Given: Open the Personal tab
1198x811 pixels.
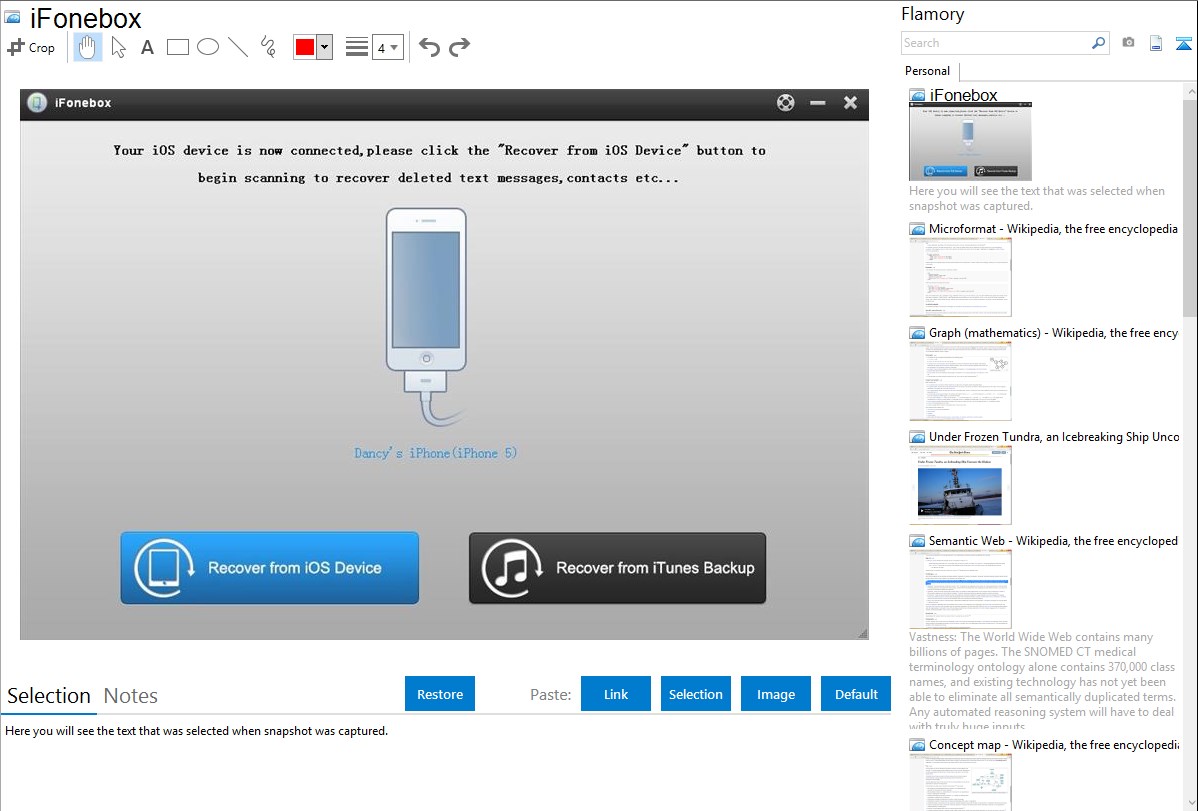Looking at the screenshot, I should click(x=928, y=70).
